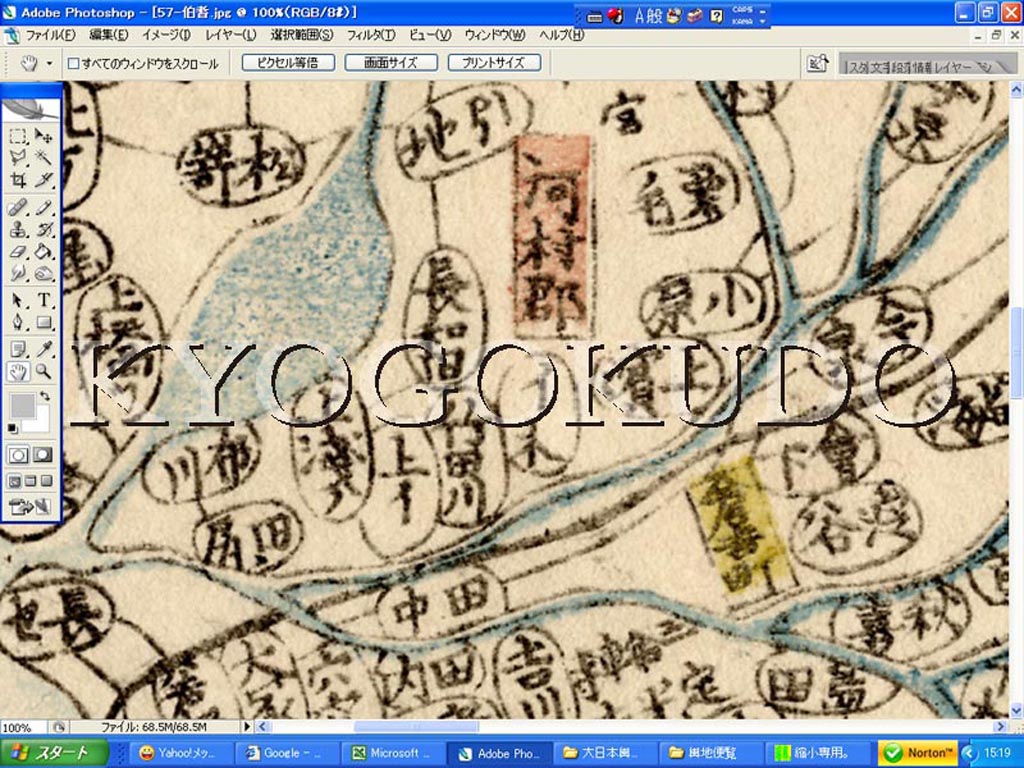Select the Move tool
Viewport: 1024px width, 768px height.
pos(43,136)
